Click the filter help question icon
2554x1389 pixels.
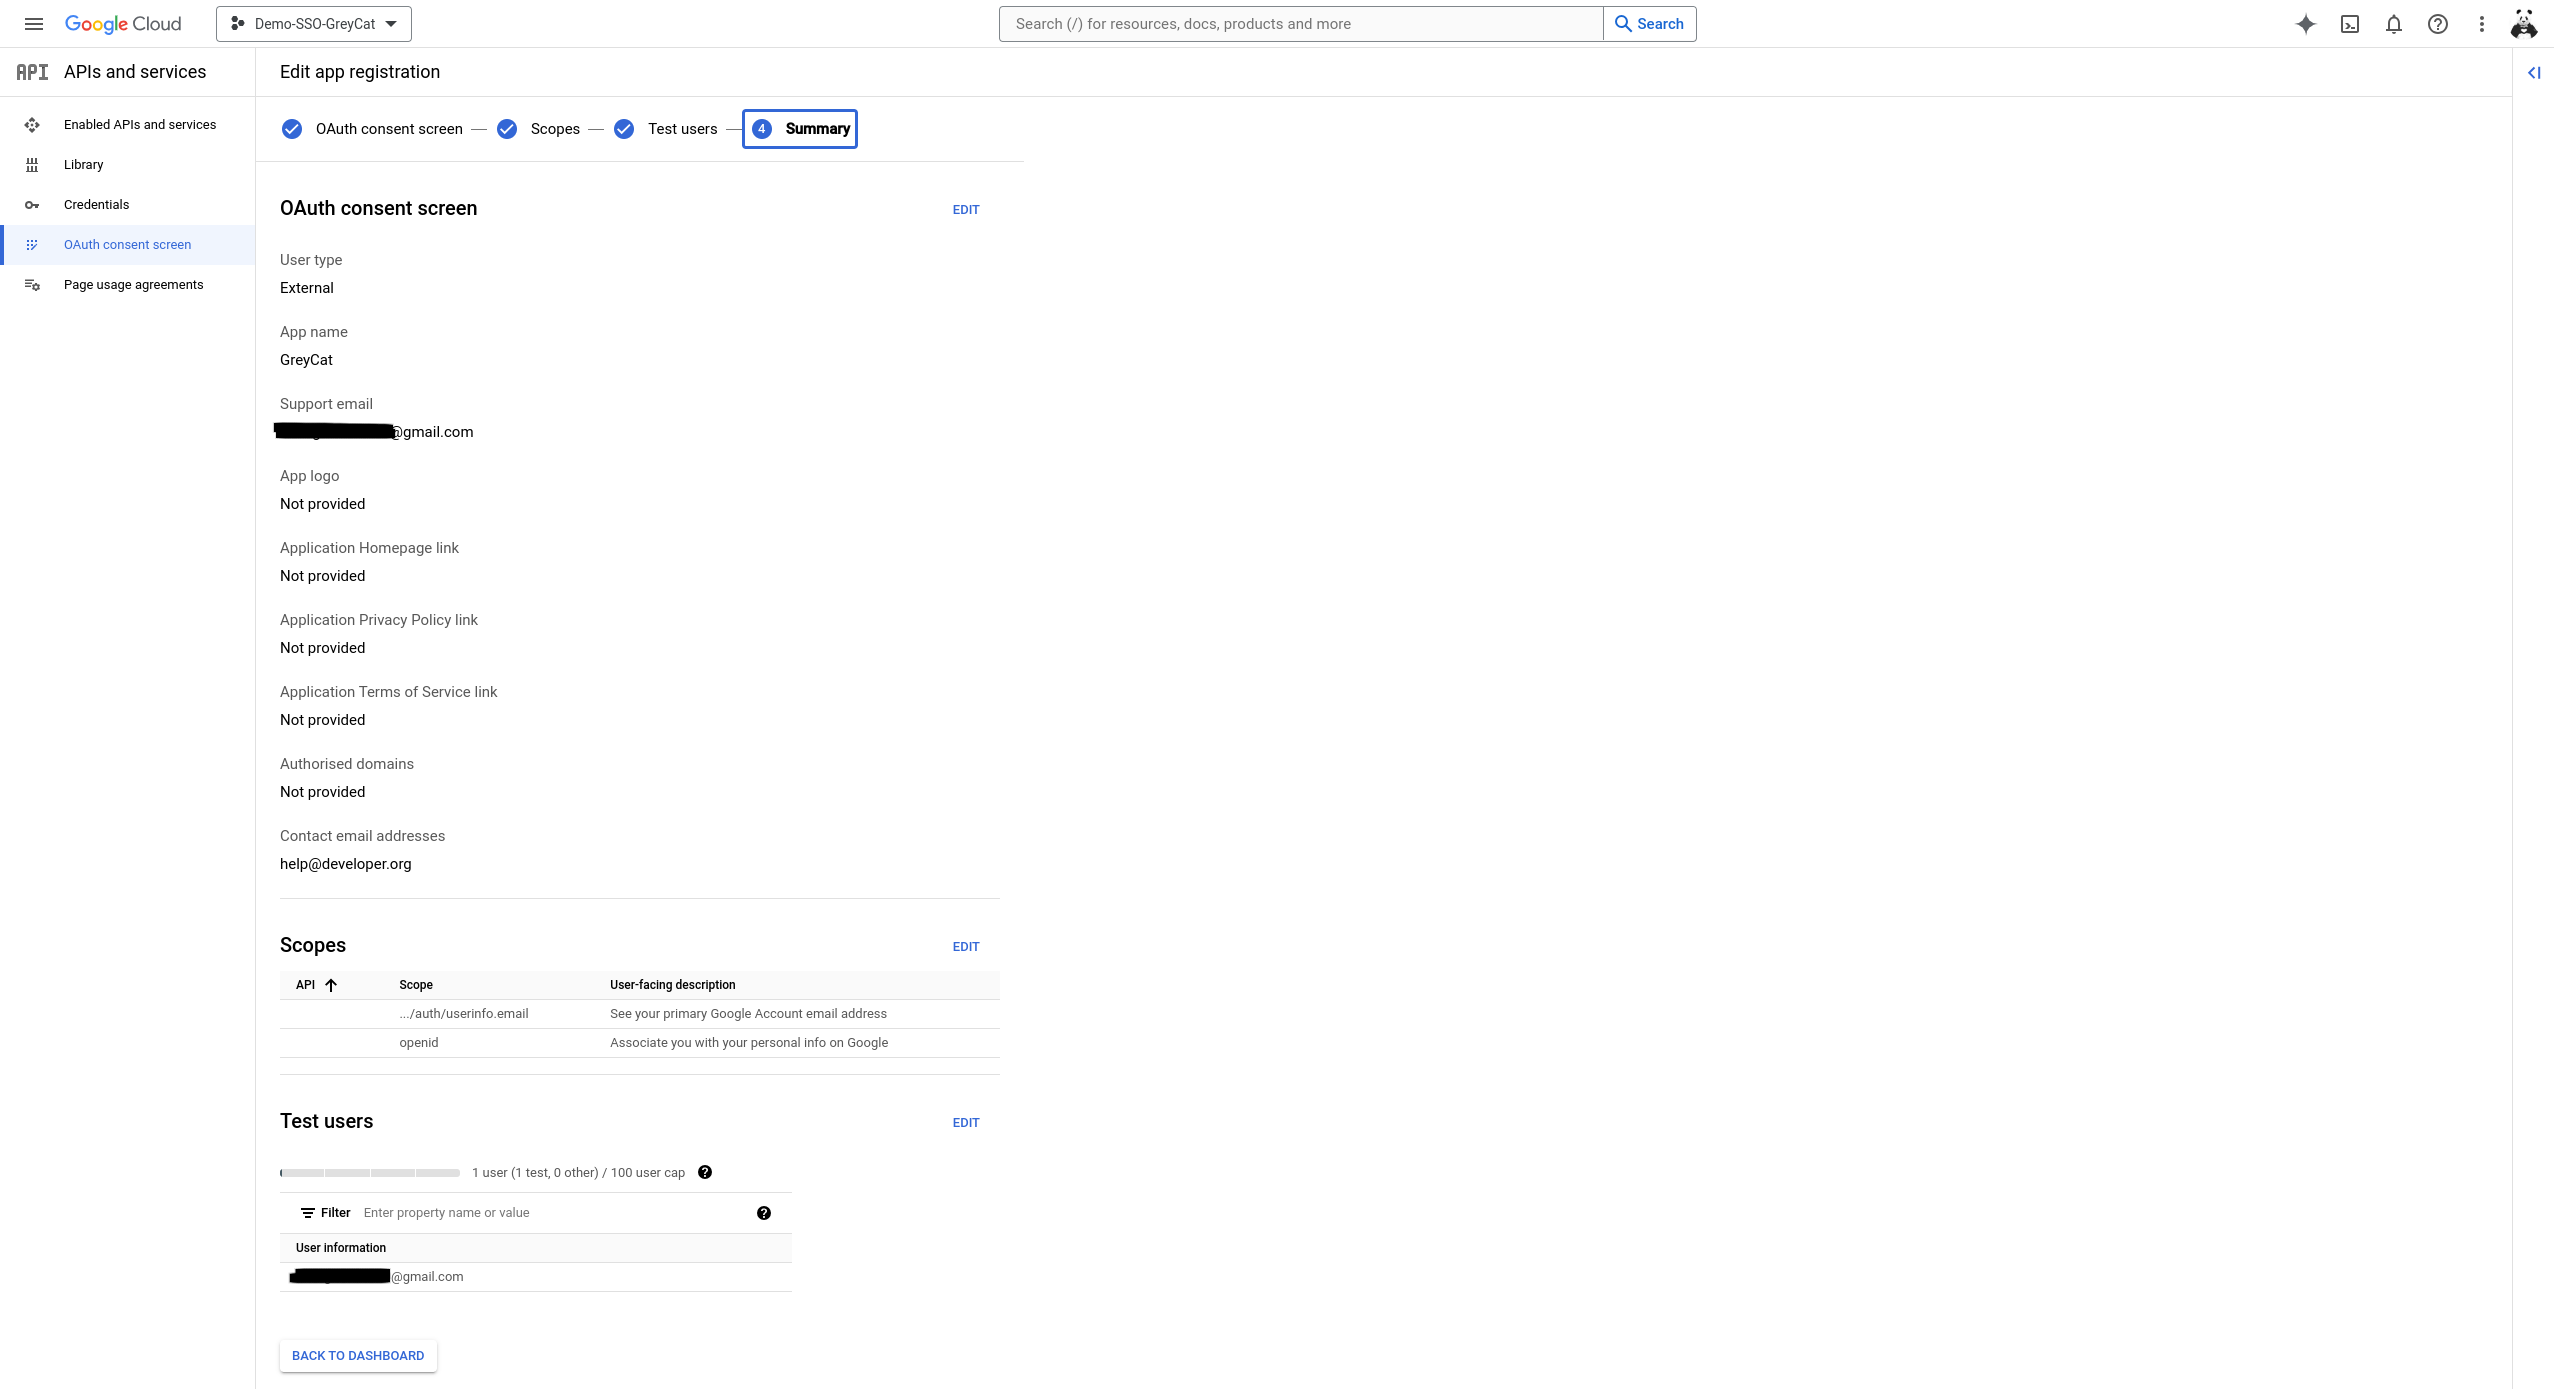pyautogui.click(x=764, y=1213)
